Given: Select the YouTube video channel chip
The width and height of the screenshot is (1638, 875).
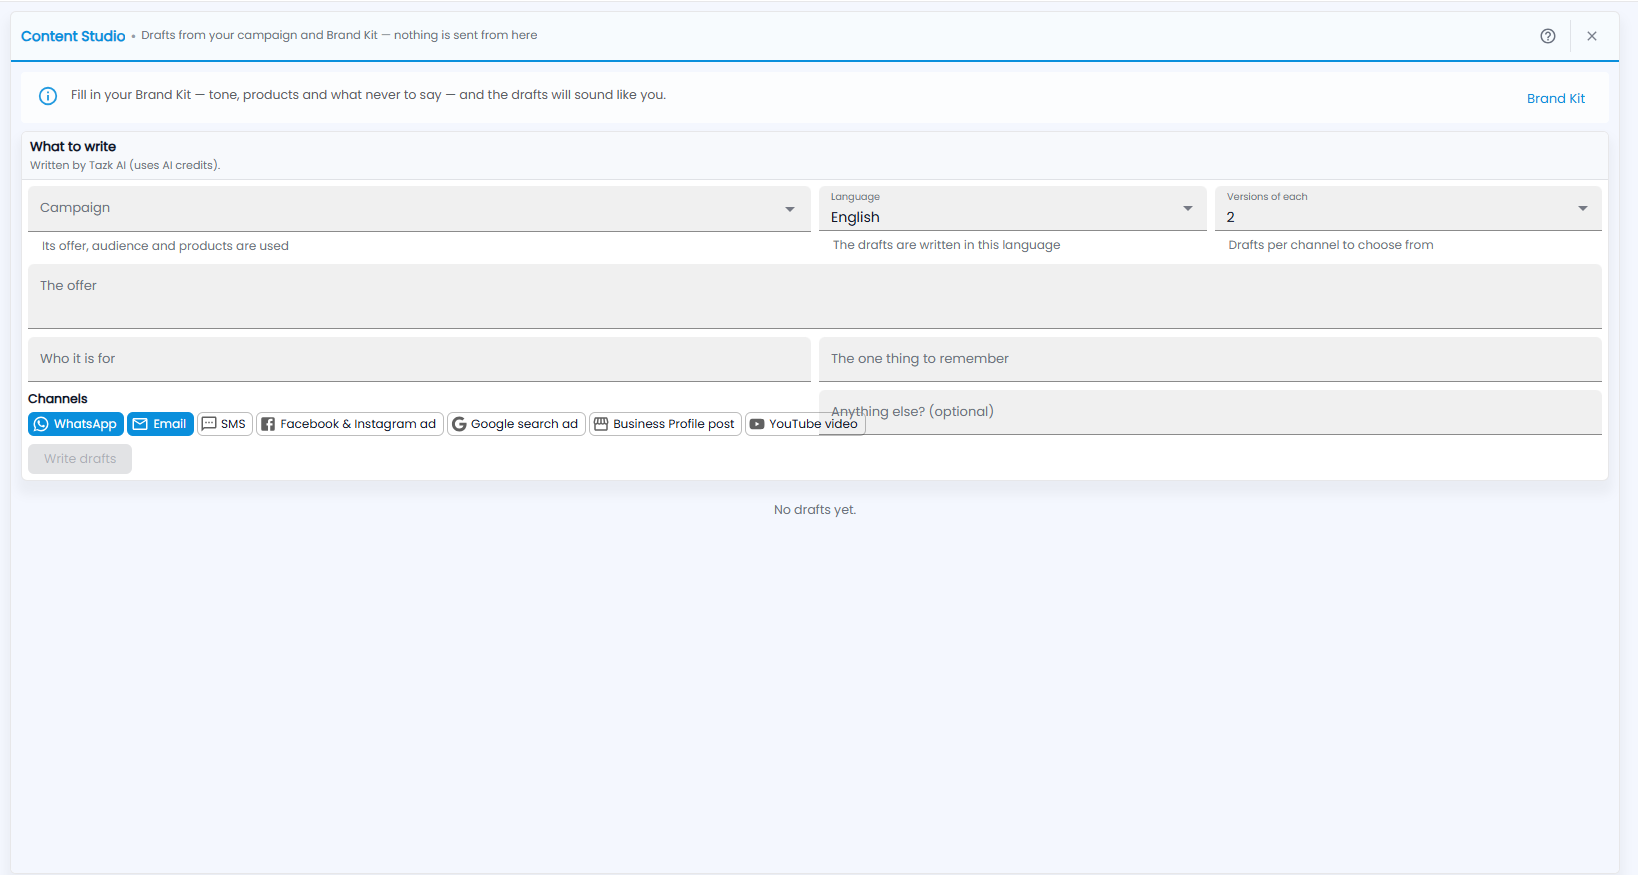Looking at the screenshot, I should click(x=805, y=424).
